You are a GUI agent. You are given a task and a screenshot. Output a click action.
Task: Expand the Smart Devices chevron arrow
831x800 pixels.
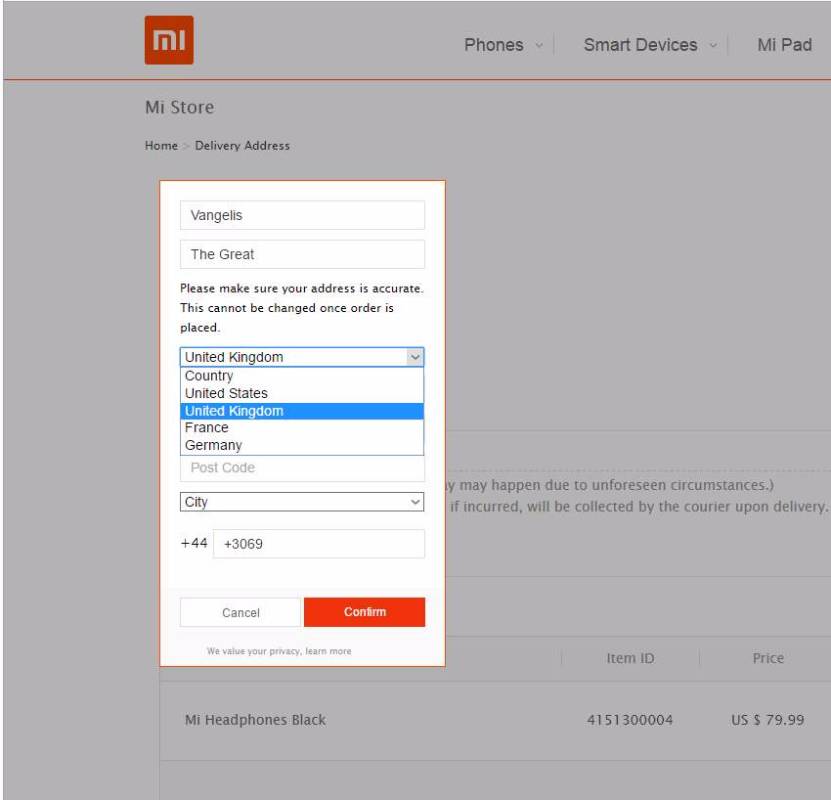click(x=713, y=46)
